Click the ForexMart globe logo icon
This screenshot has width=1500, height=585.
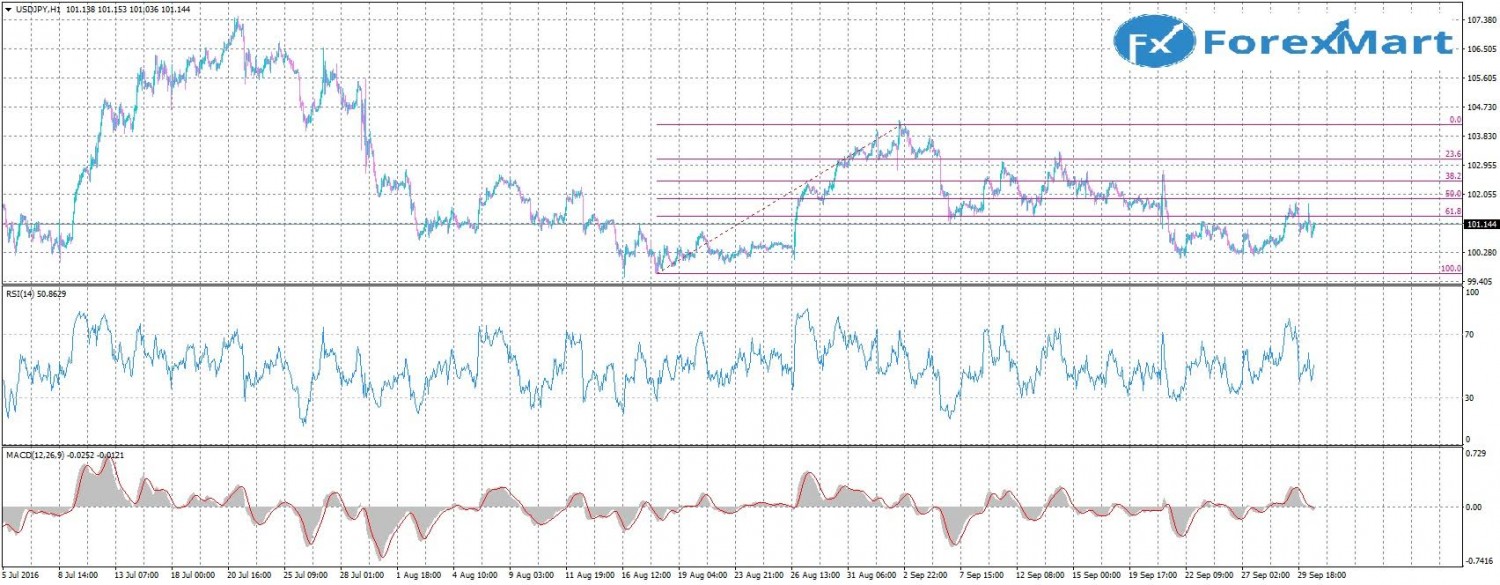click(x=1155, y=42)
